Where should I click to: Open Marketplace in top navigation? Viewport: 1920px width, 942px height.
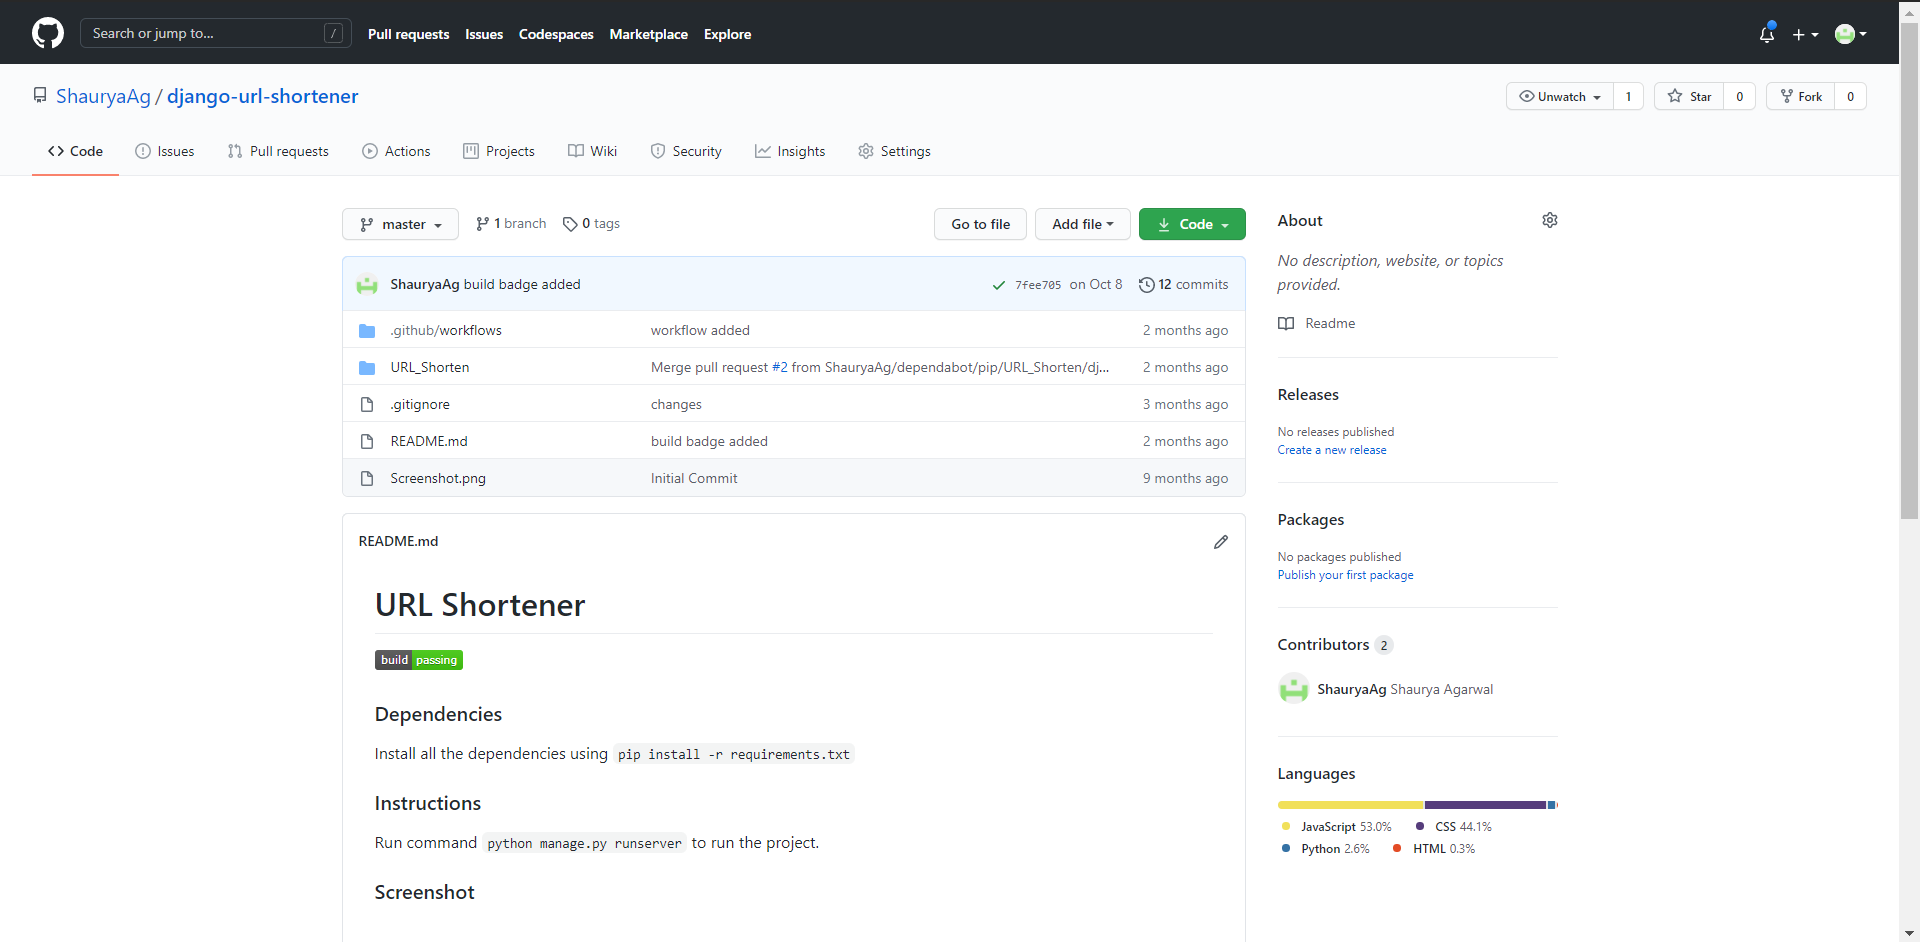point(649,34)
